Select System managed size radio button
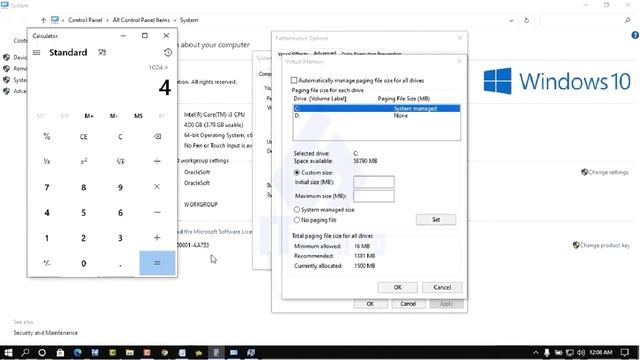This screenshot has height=360, width=640. pos(297,209)
